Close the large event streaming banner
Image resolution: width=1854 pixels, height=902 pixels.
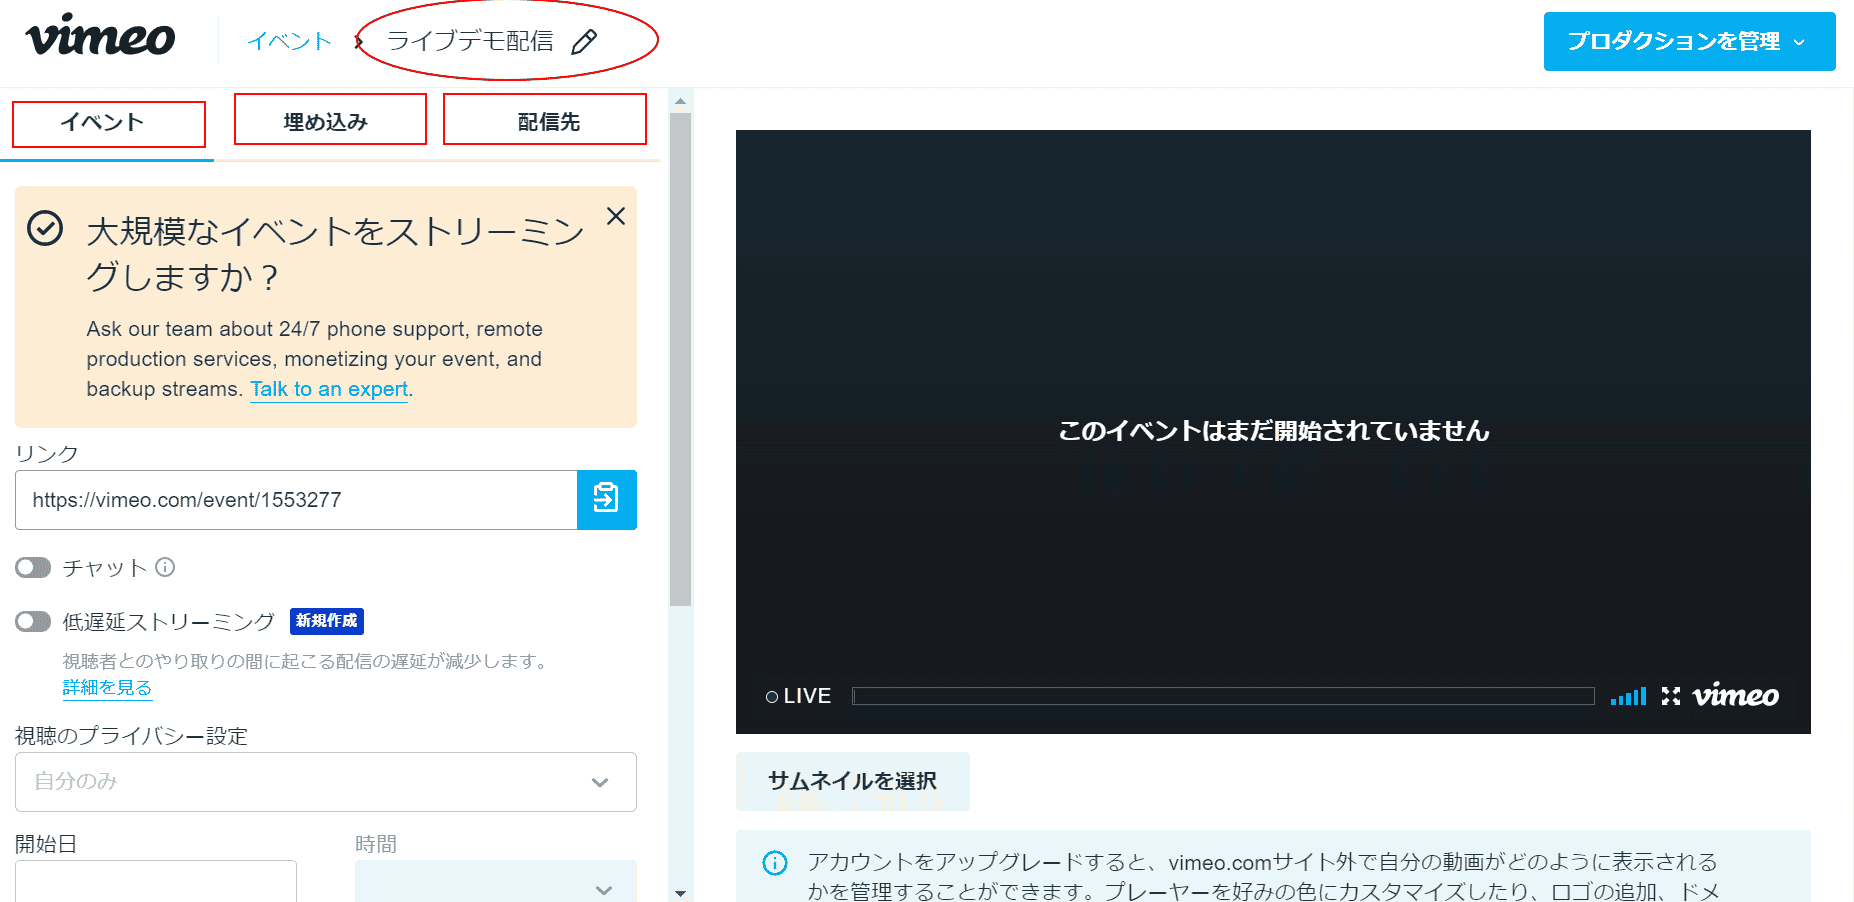click(616, 216)
